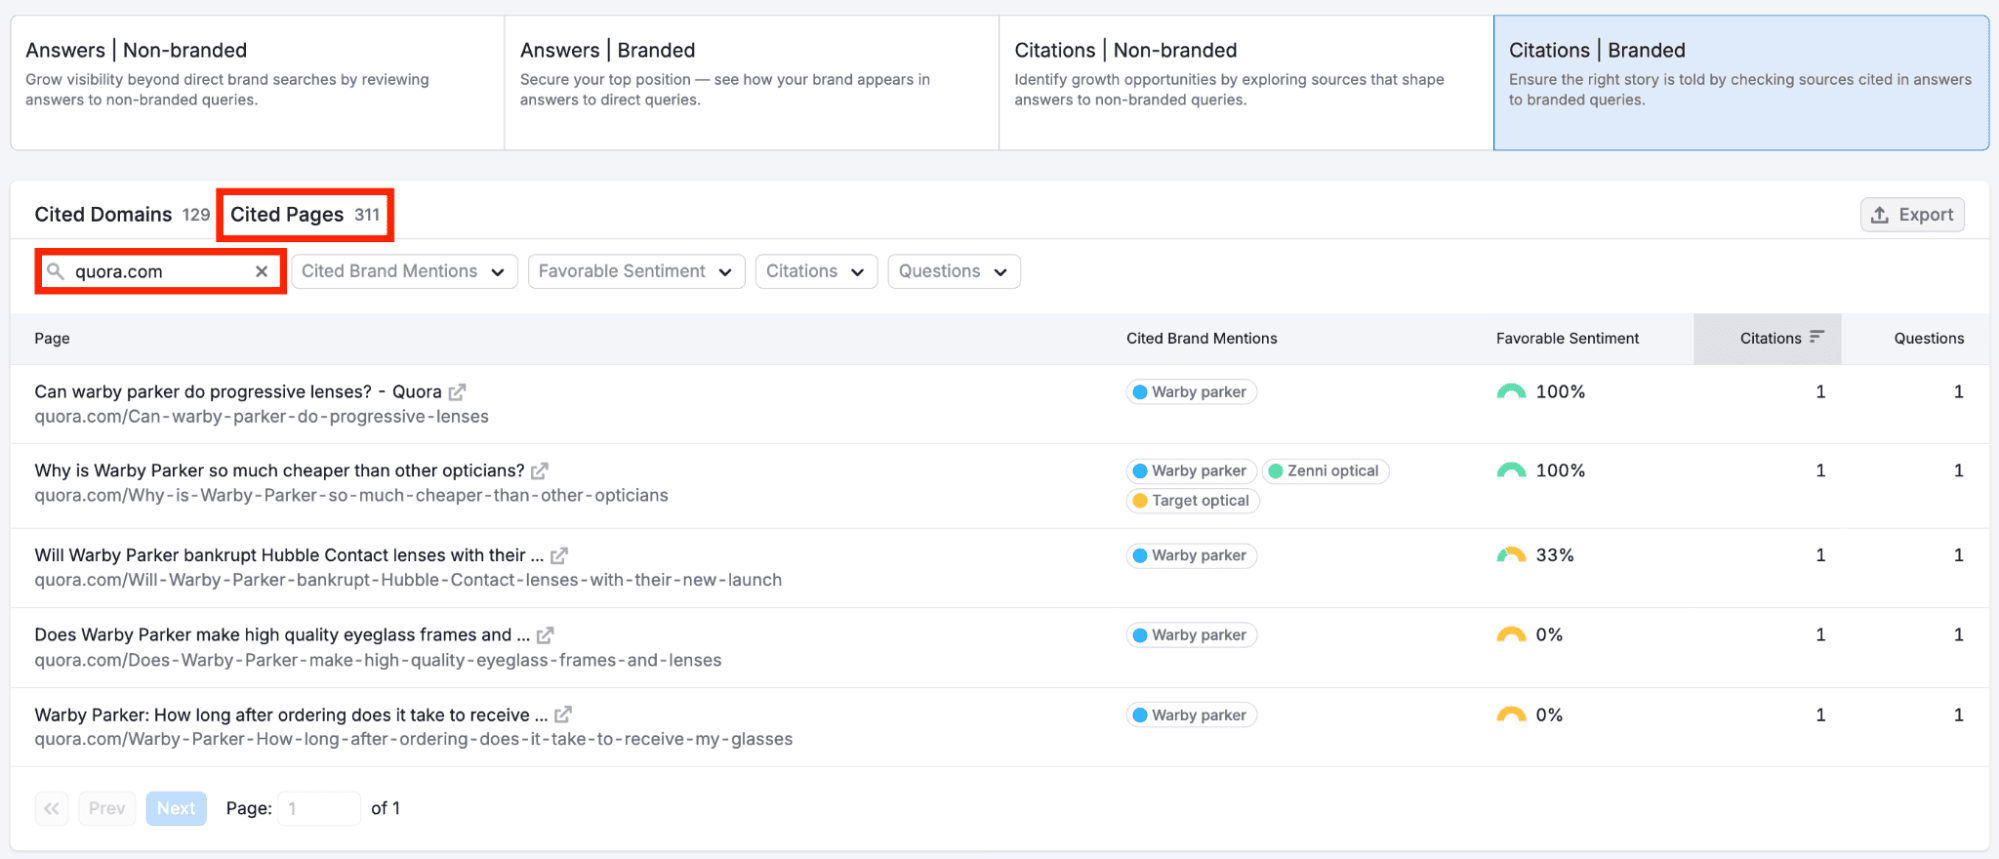Select the Cited Pages tab

click(305, 215)
